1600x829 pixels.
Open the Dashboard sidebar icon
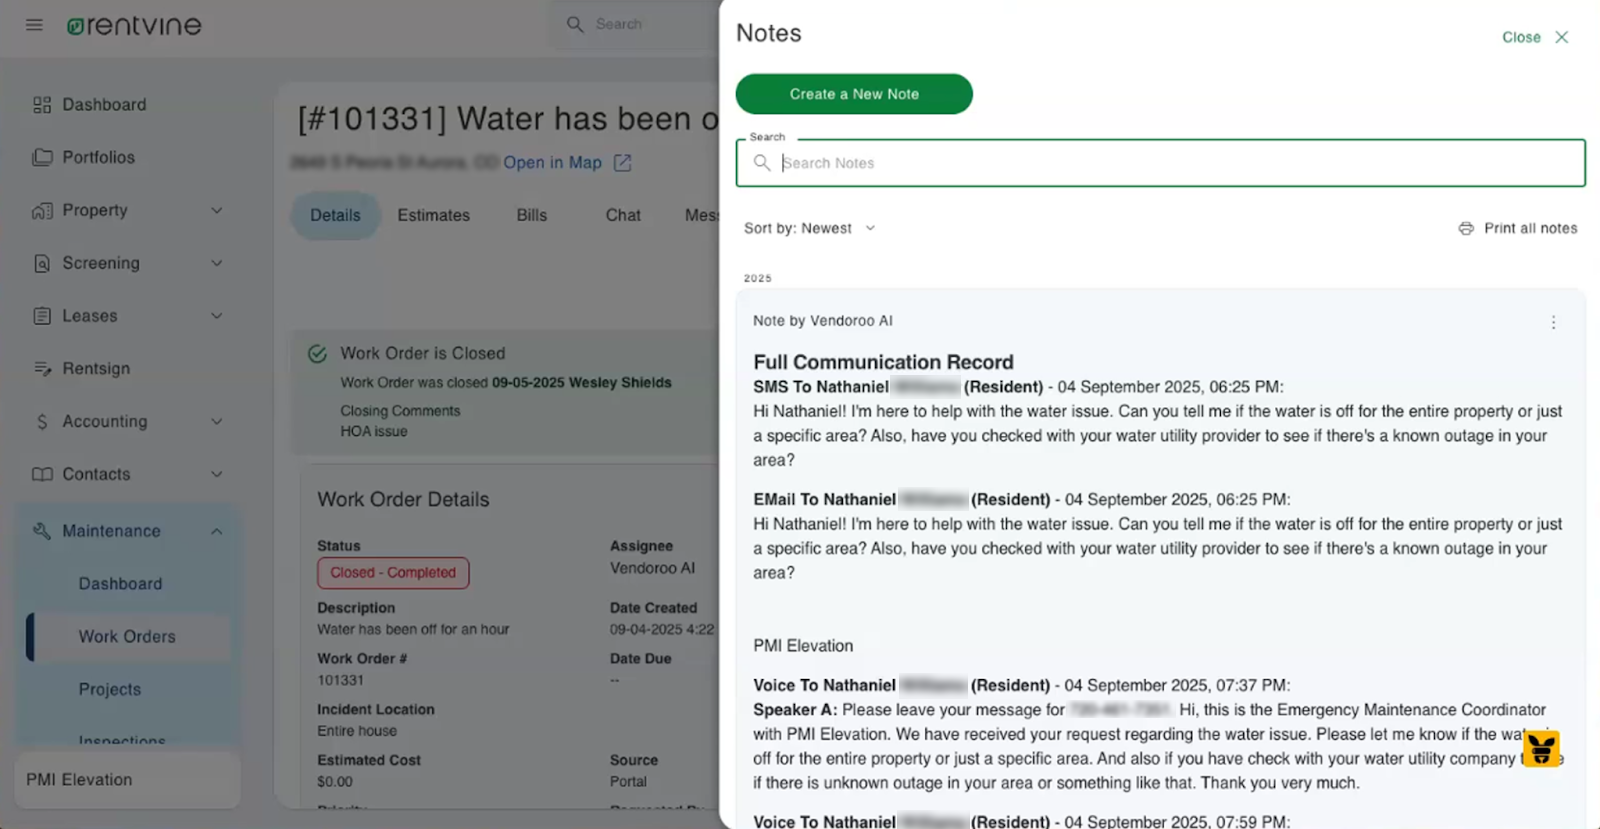tap(42, 105)
